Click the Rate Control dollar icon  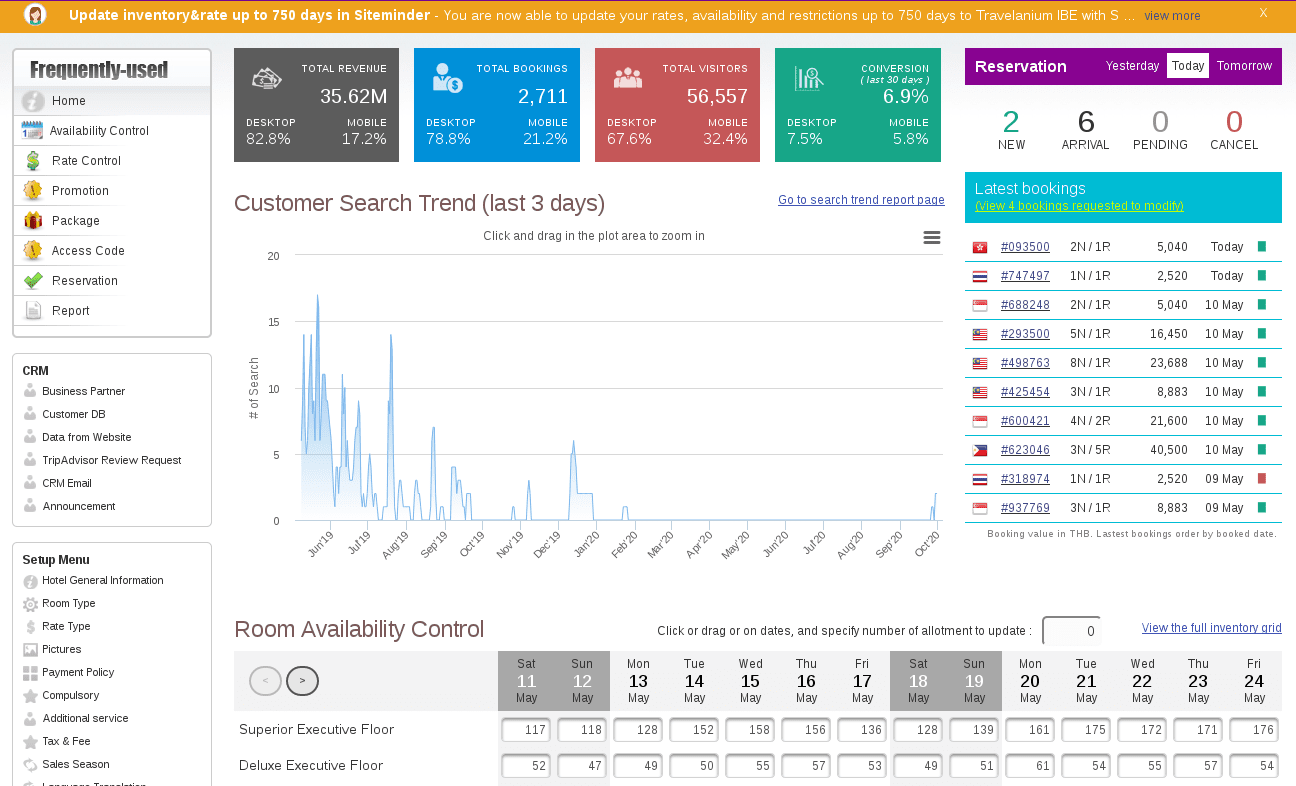pyautogui.click(x=33, y=161)
